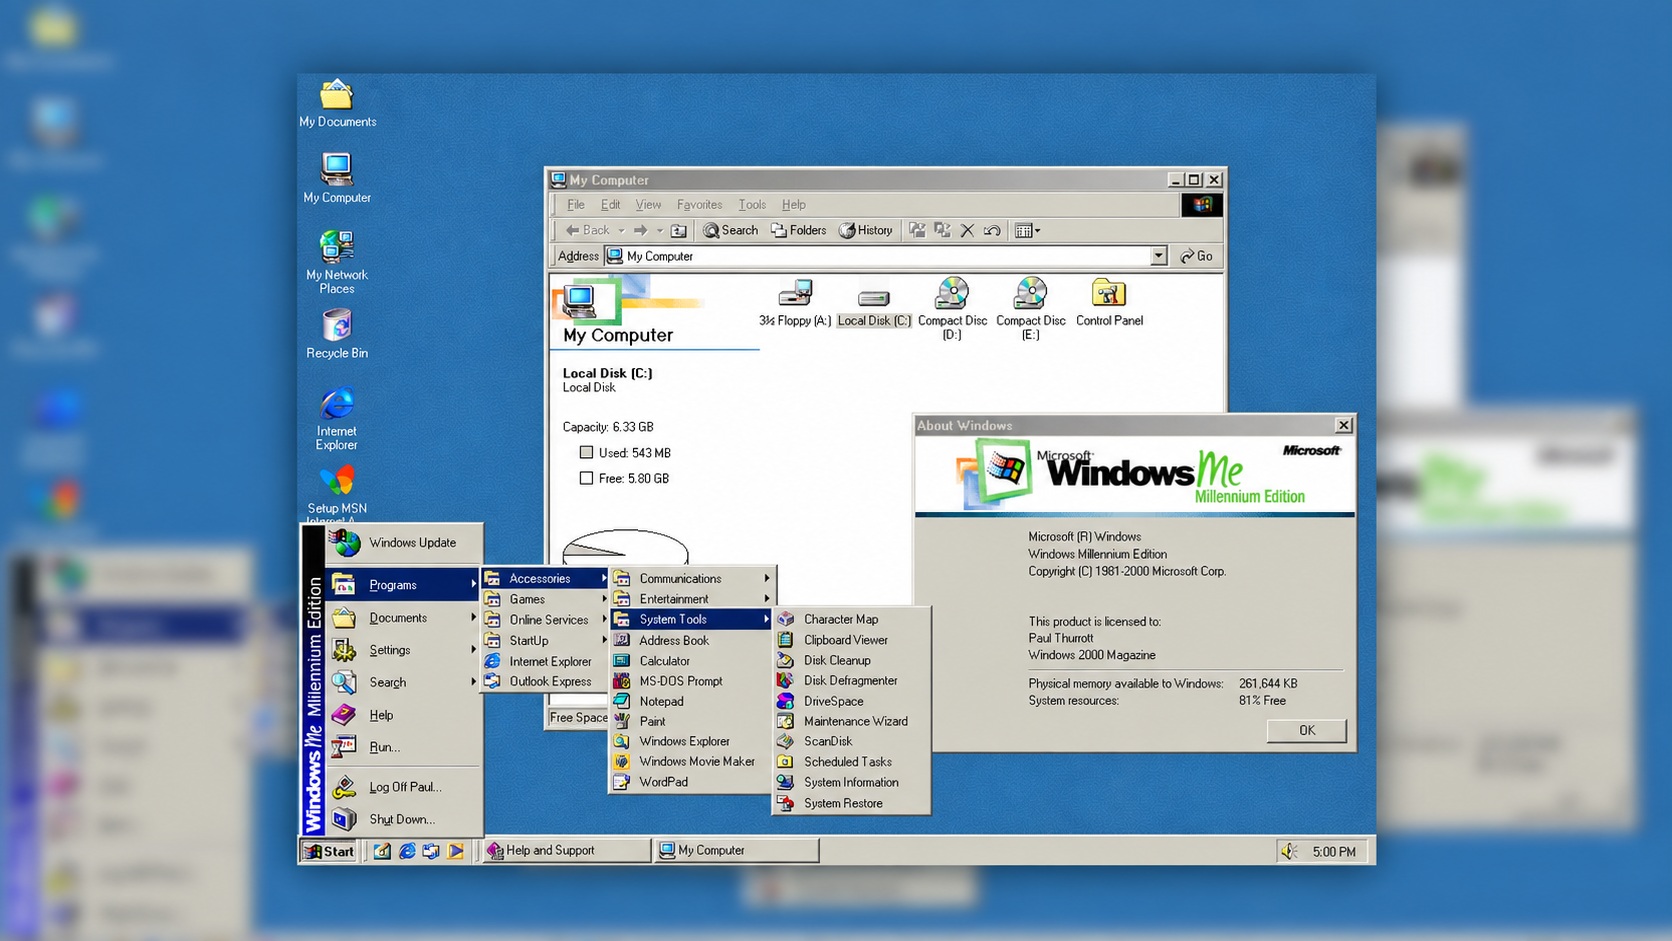Viewport: 1672px width, 941px height.
Task: Open the Help menu in My Computer
Action: click(x=794, y=205)
